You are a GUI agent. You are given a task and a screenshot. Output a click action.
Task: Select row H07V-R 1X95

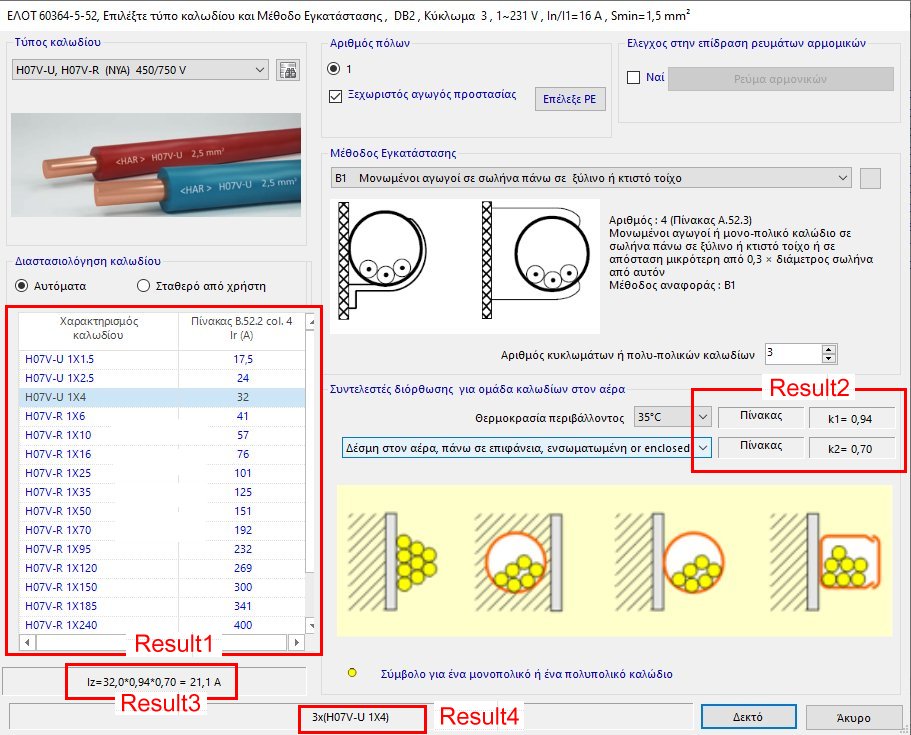point(162,549)
